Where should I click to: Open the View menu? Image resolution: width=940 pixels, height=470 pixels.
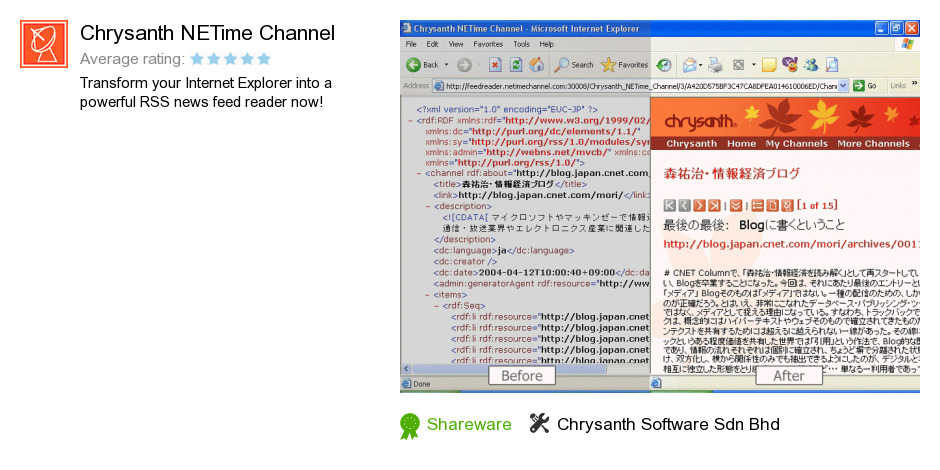456,44
